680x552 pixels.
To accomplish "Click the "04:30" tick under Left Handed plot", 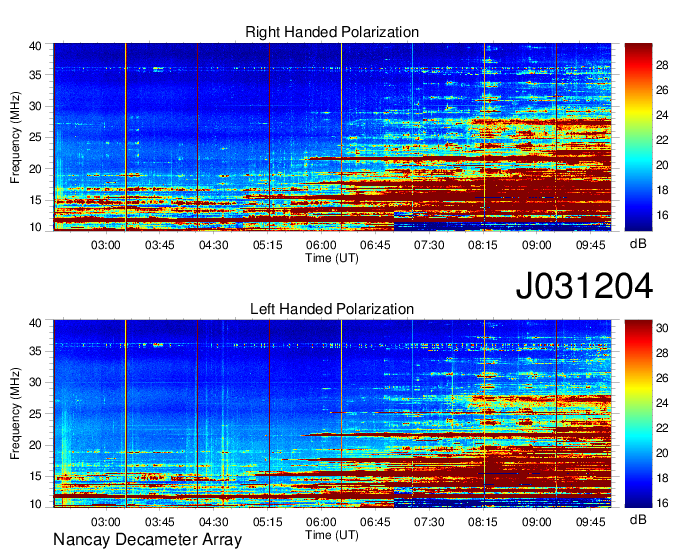I will click(213, 522).
